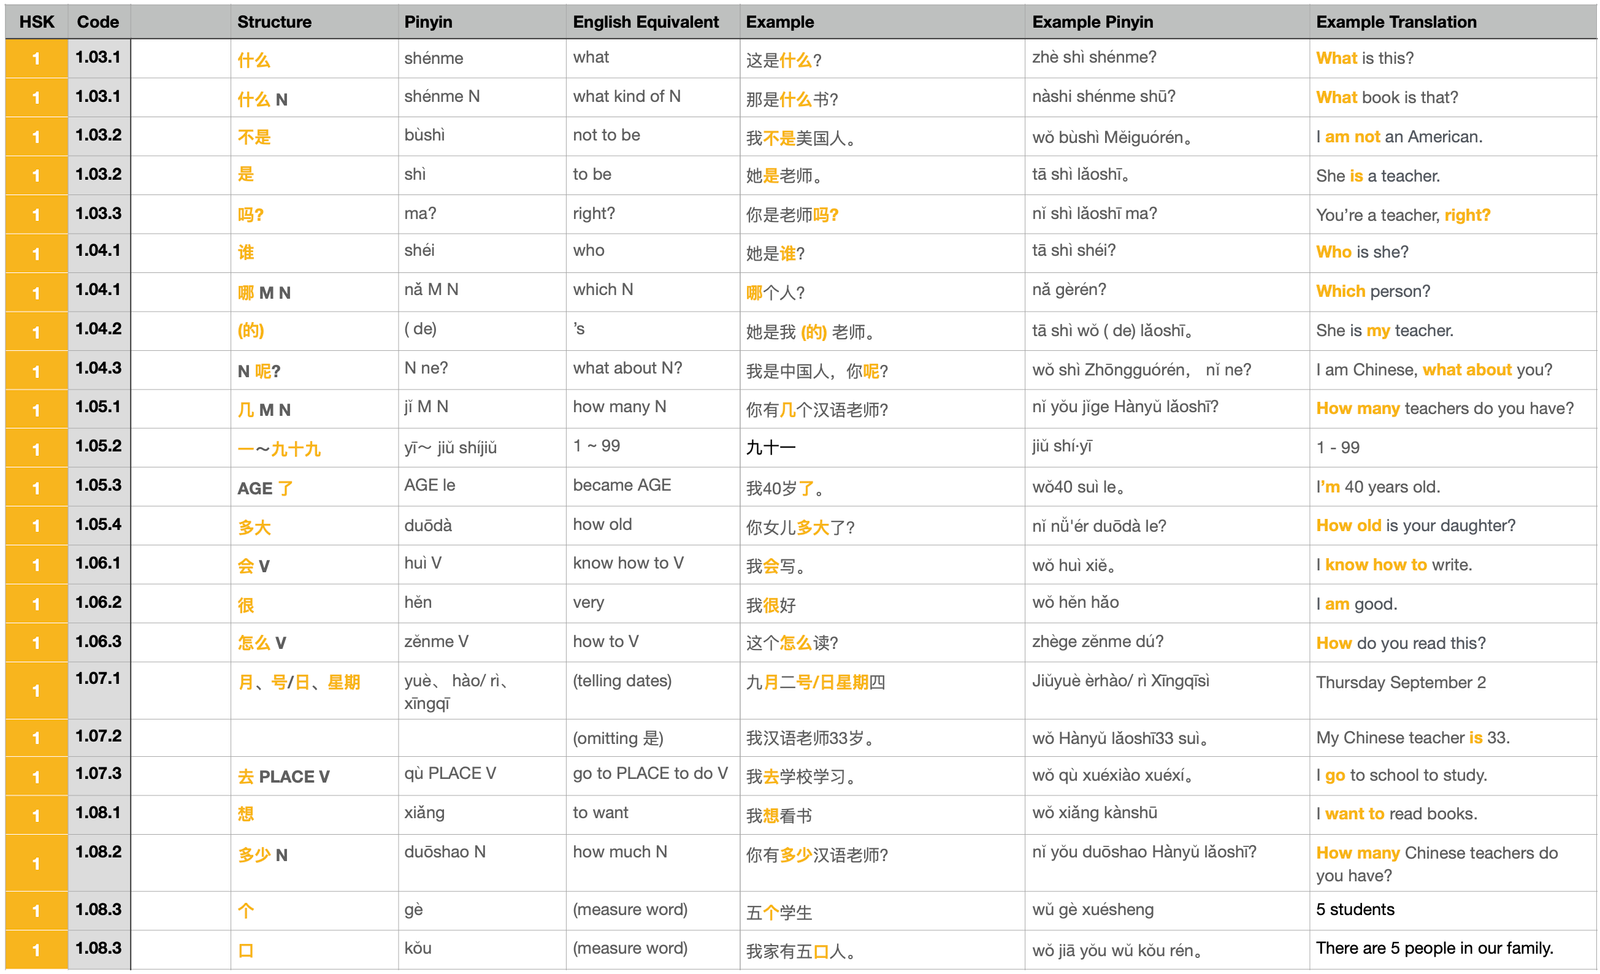Select the 'shénme N' pinyin cell
The width and height of the screenshot is (1600, 974).
[x=442, y=97]
